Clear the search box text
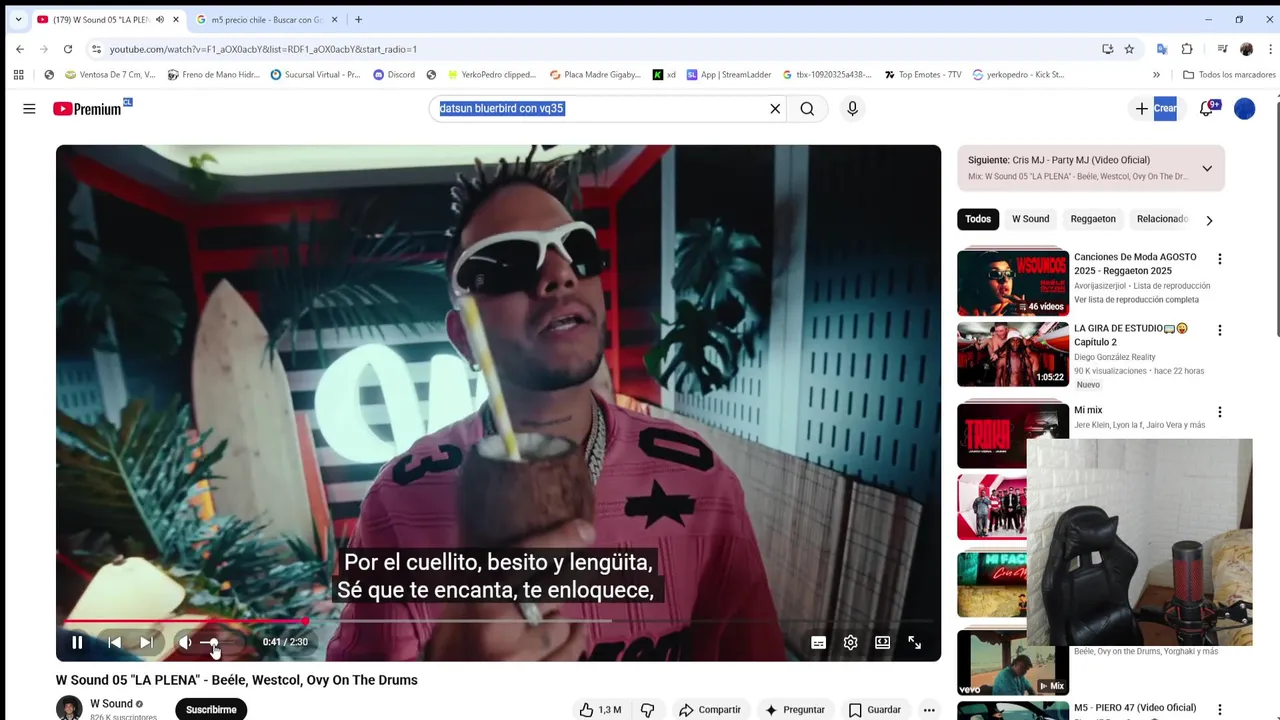This screenshot has height=720, width=1280. [x=775, y=109]
